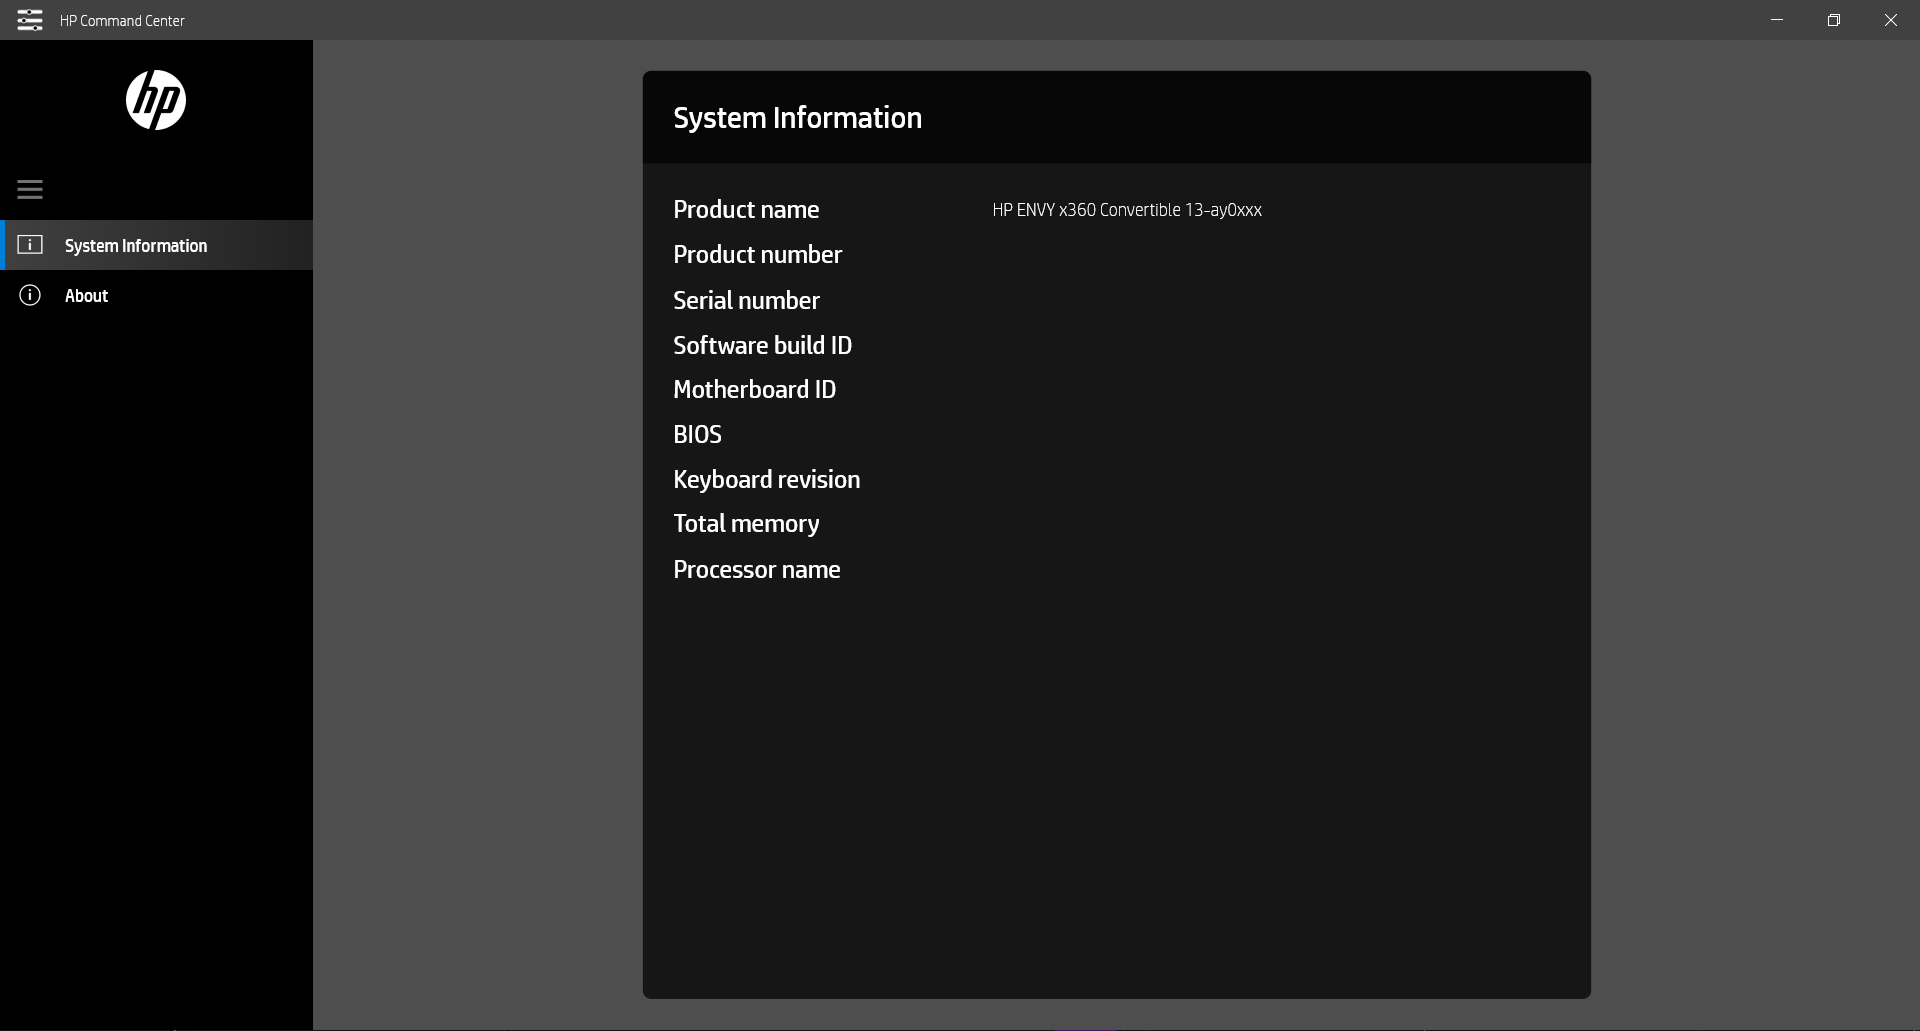Screen dimensions: 1920x1031
Task: Collapse the sidebar with hamburger menu
Action: (30, 189)
